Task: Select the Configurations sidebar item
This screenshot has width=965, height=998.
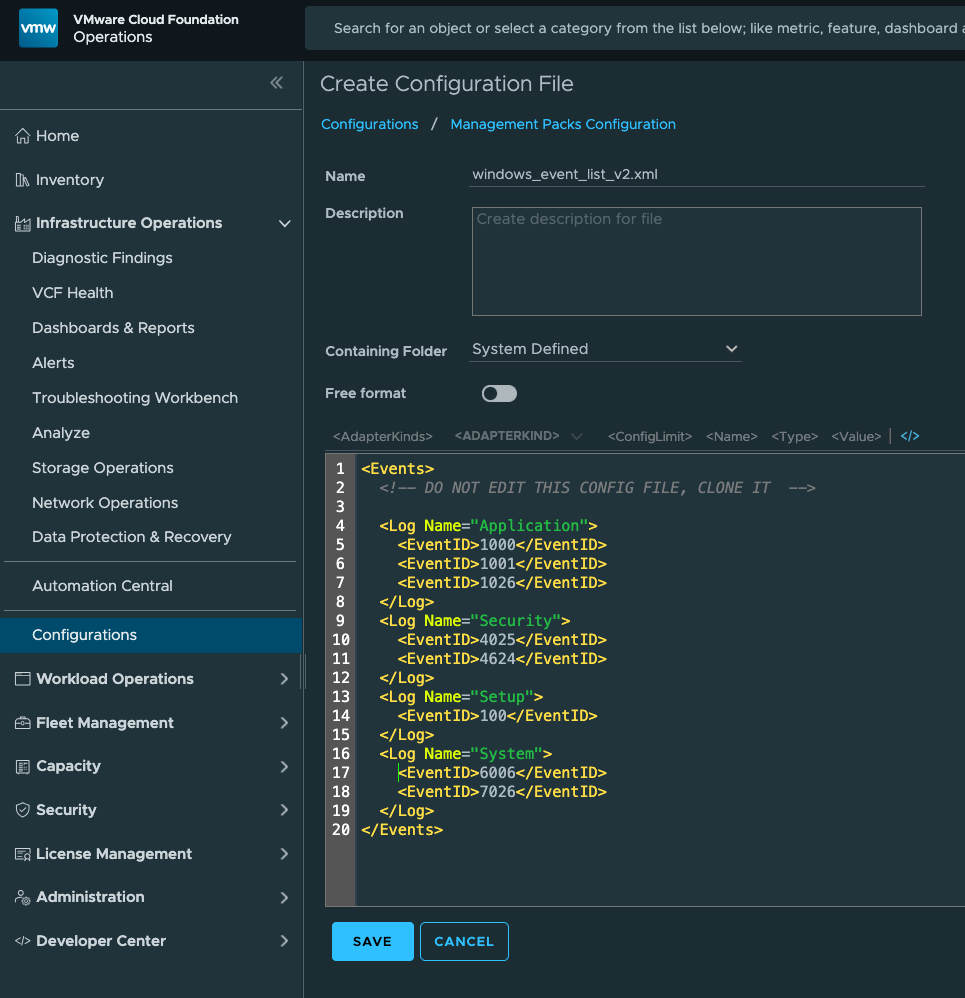Action: [151, 635]
